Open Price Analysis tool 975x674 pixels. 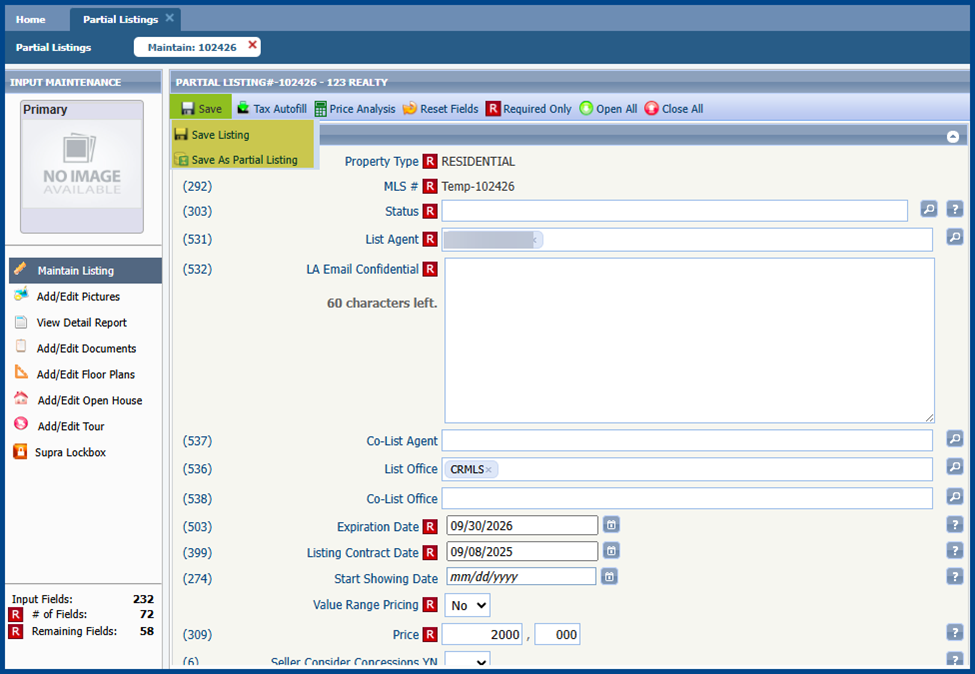point(321,109)
